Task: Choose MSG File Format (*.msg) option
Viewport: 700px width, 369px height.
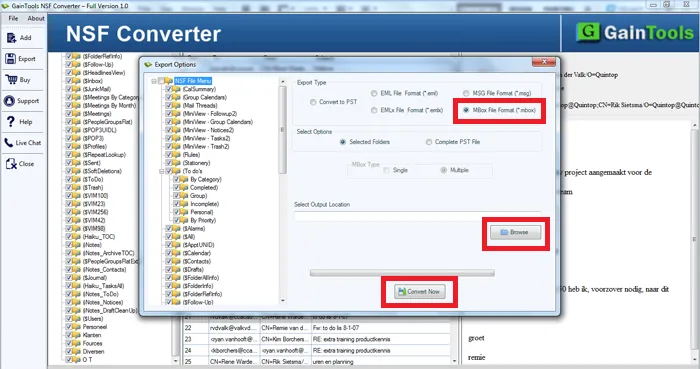Action: coord(497,93)
